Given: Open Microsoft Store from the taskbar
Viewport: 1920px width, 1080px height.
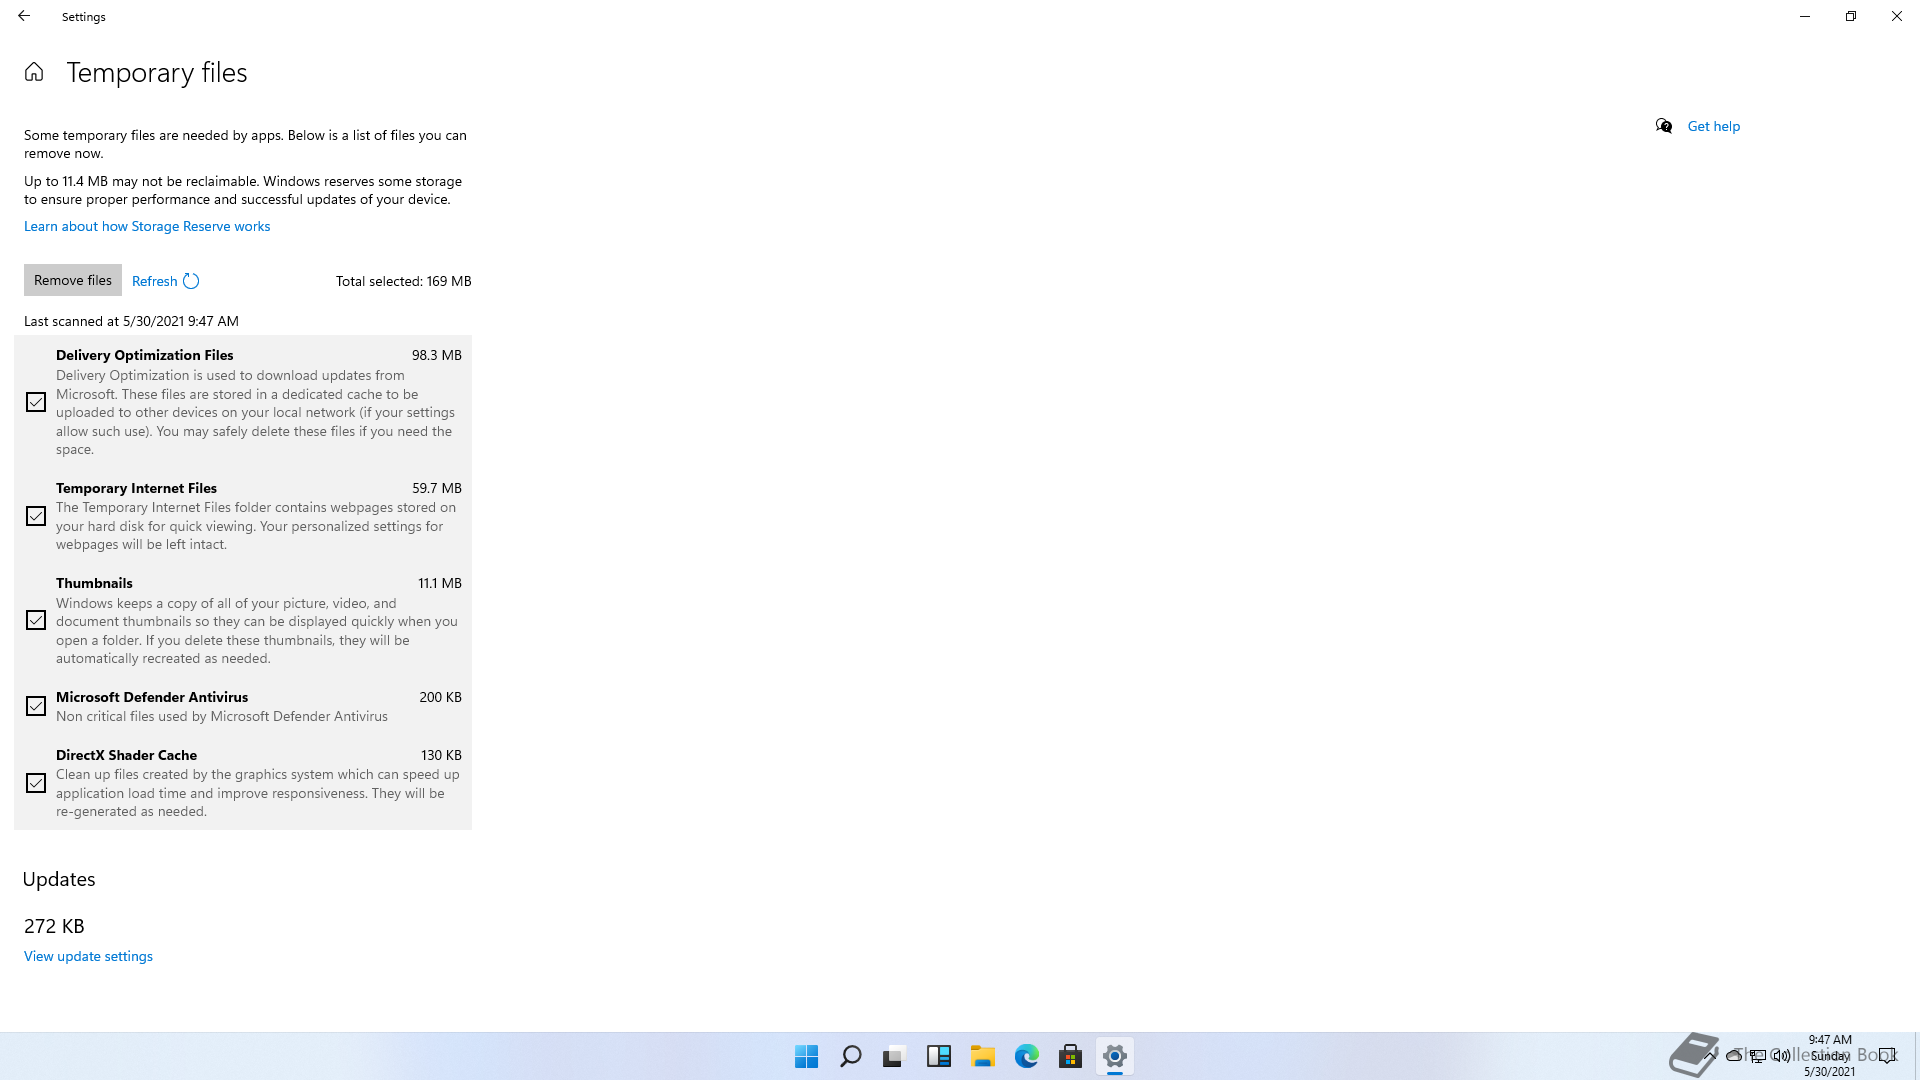Looking at the screenshot, I should click(x=1071, y=1056).
